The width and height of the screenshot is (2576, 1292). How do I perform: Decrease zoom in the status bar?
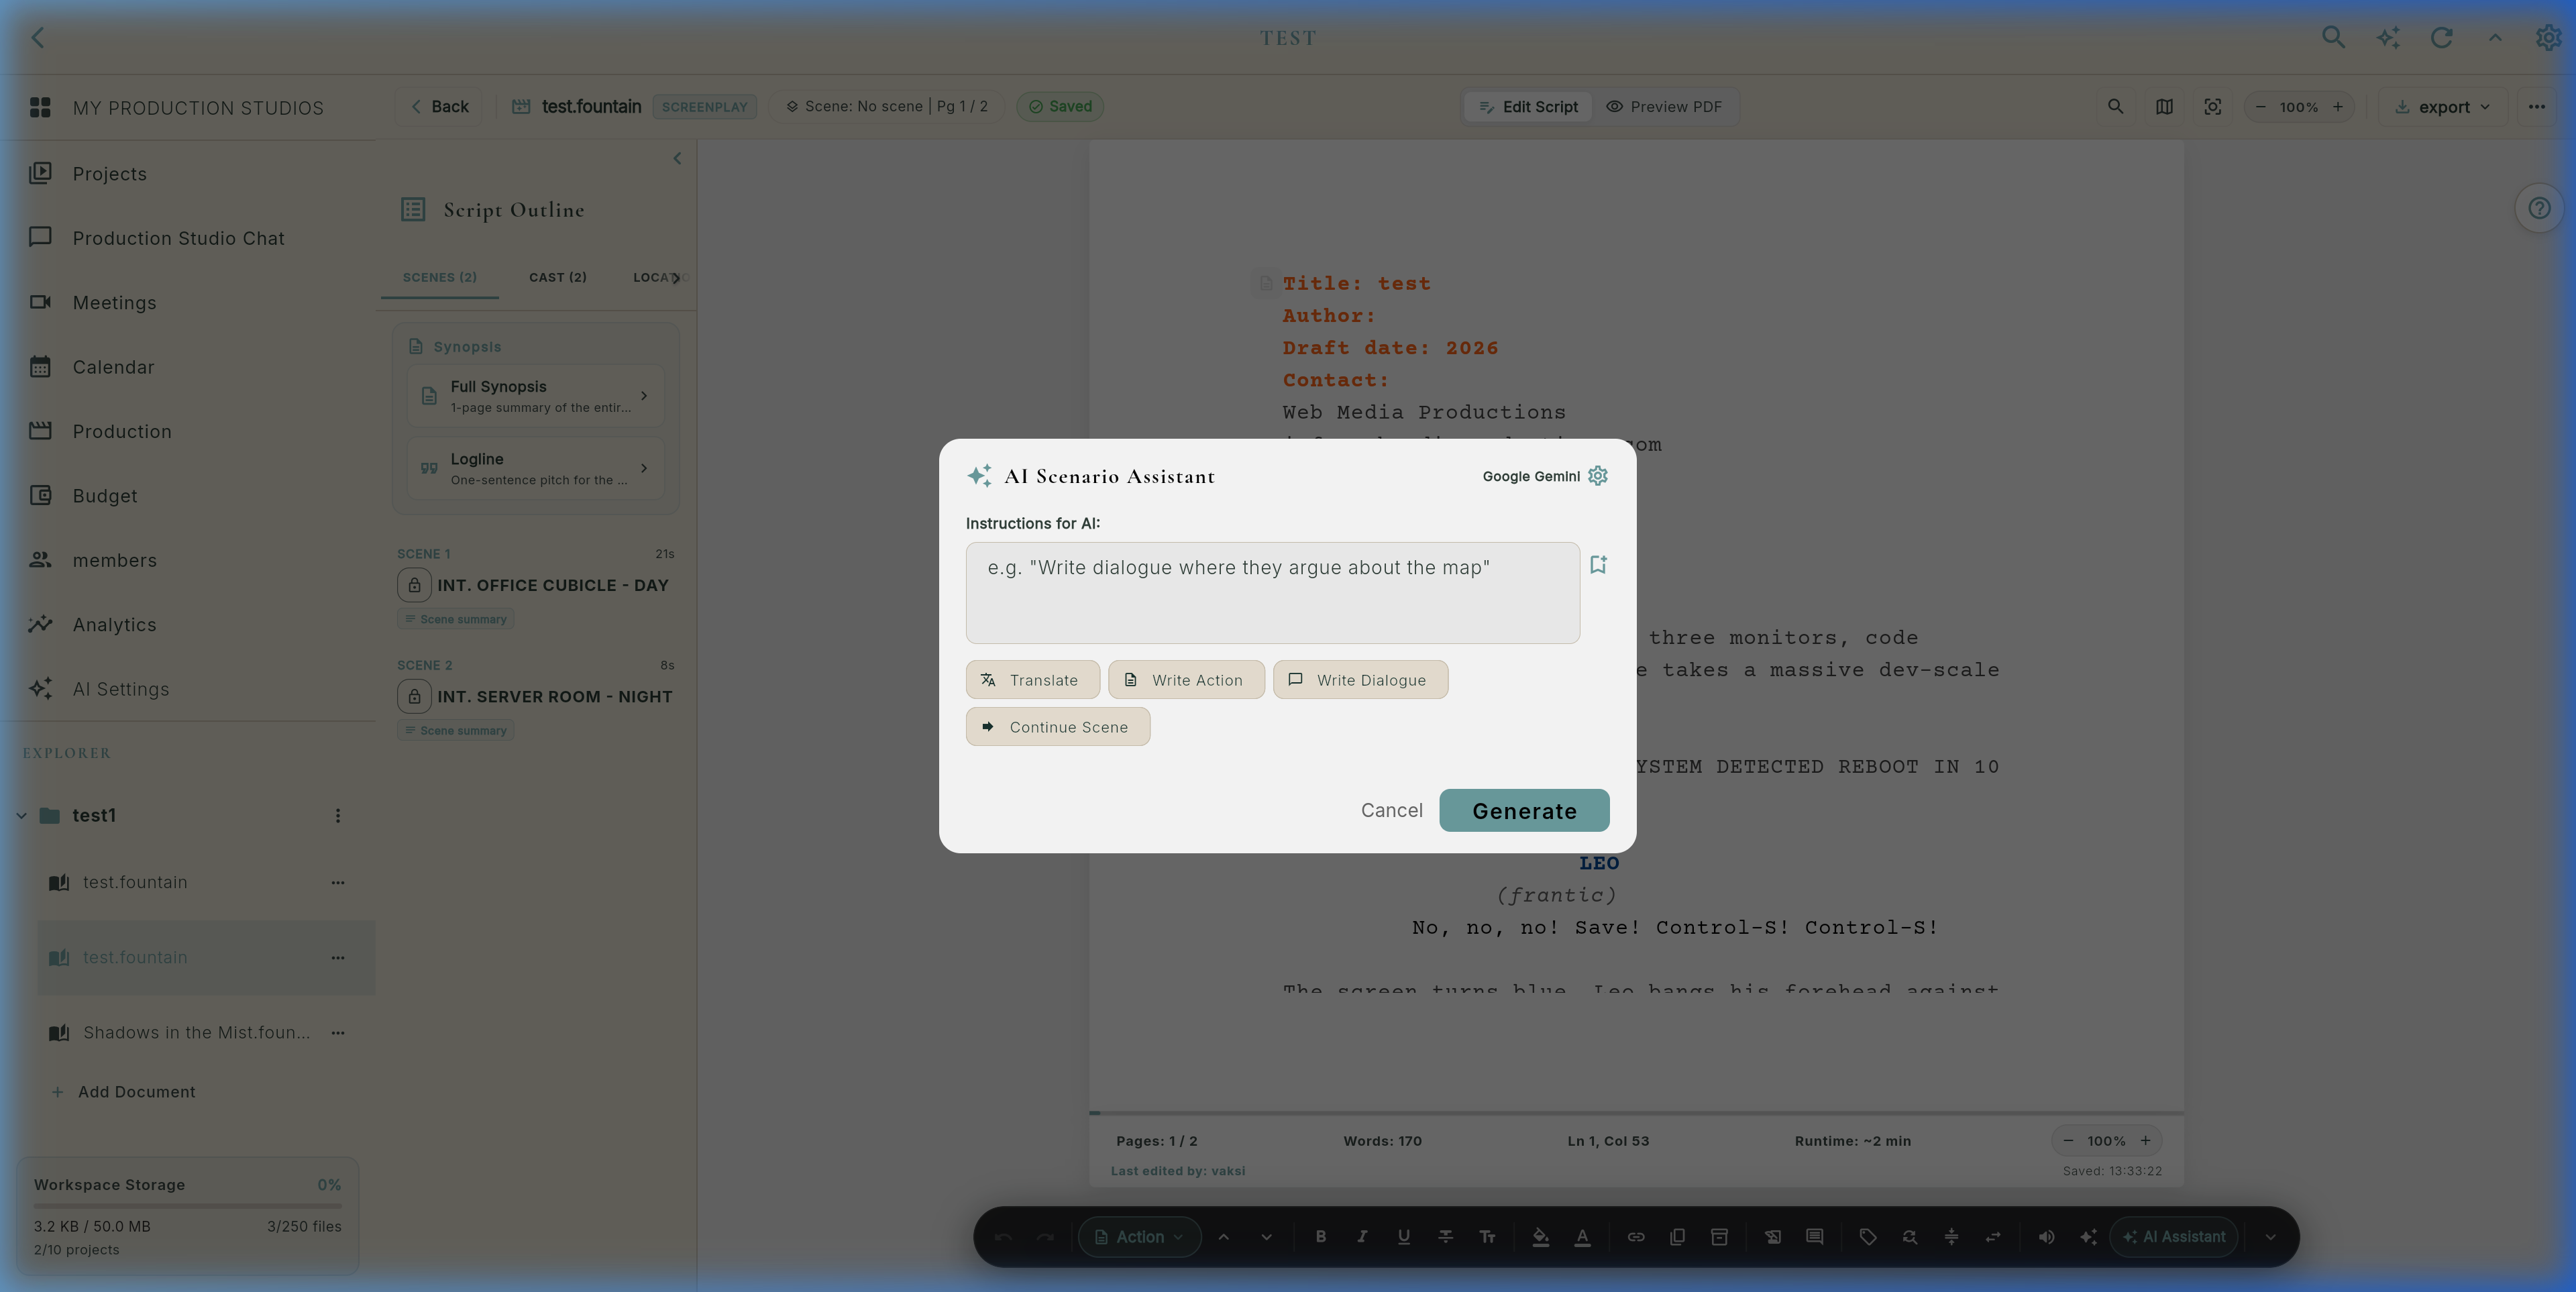click(x=2068, y=1141)
